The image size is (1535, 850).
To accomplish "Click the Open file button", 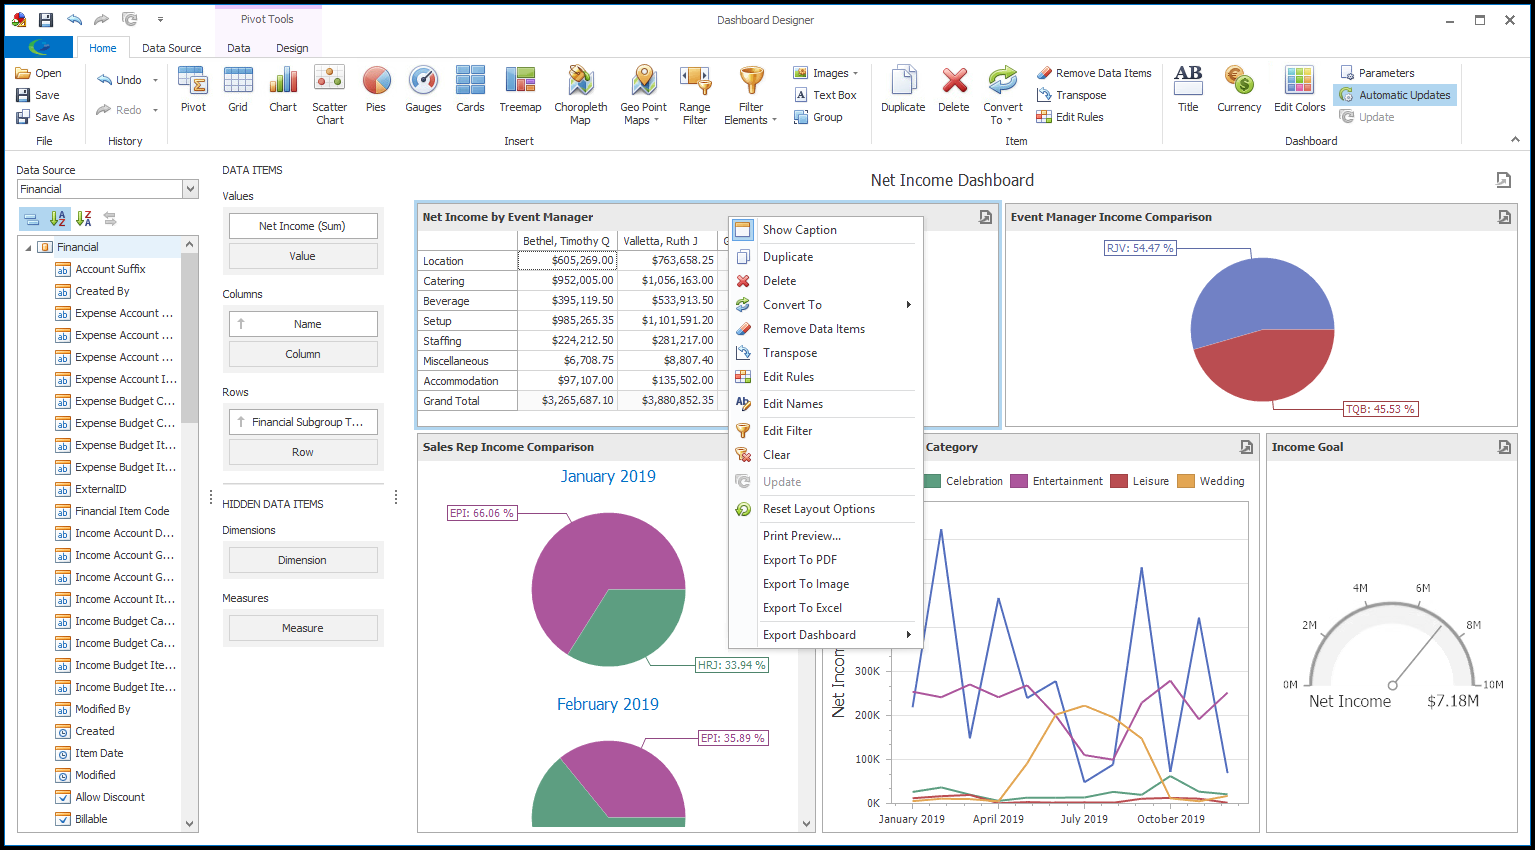I will [38, 73].
